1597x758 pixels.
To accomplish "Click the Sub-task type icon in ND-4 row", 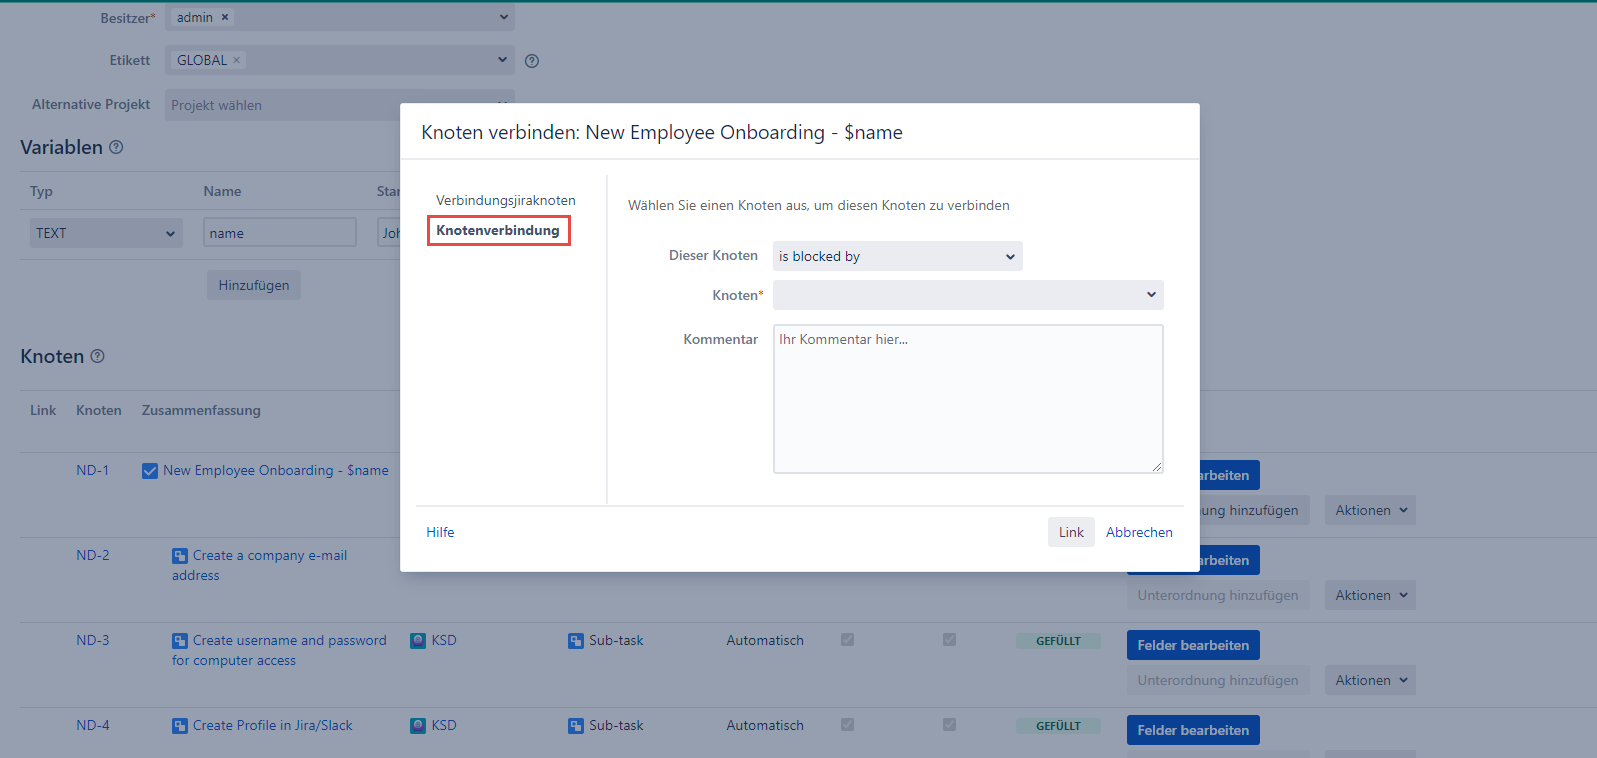I will [x=576, y=725].
